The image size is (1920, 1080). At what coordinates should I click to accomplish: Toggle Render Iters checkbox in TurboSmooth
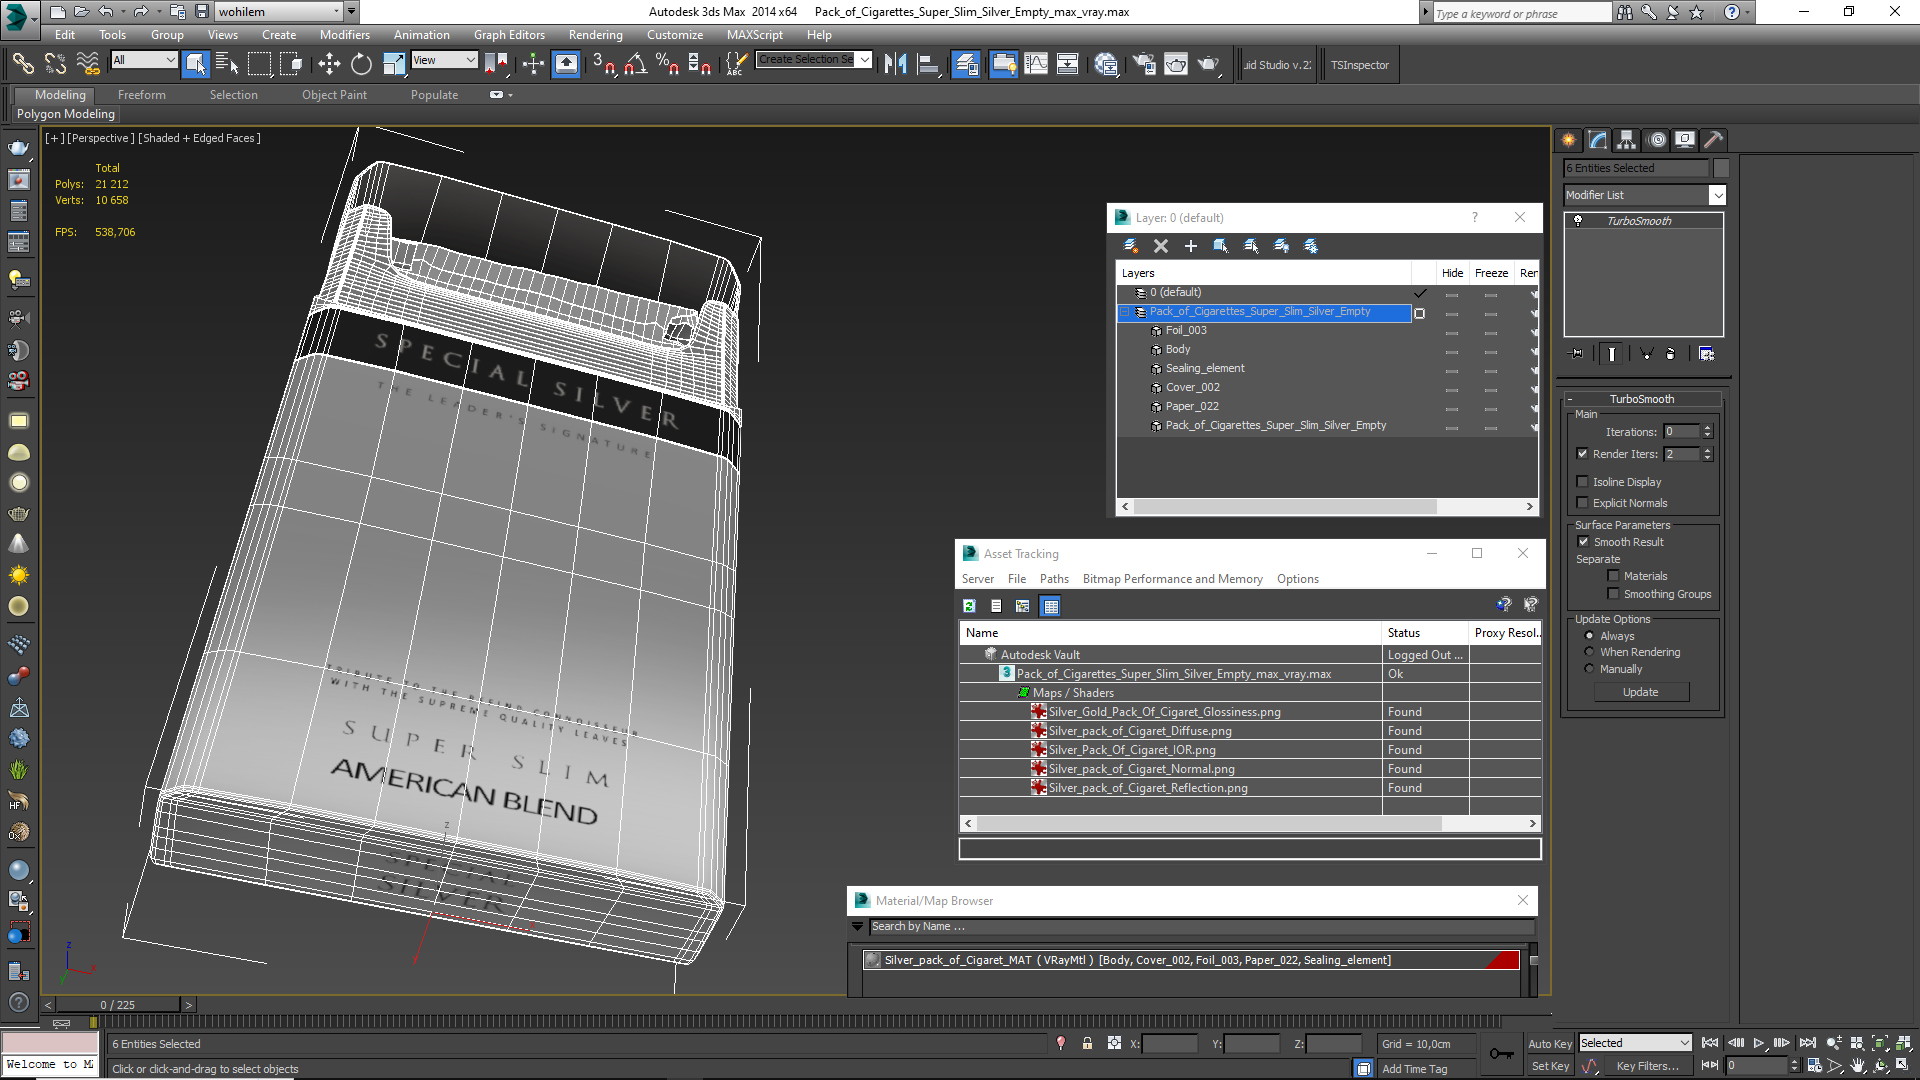[x=1582, y=454]
